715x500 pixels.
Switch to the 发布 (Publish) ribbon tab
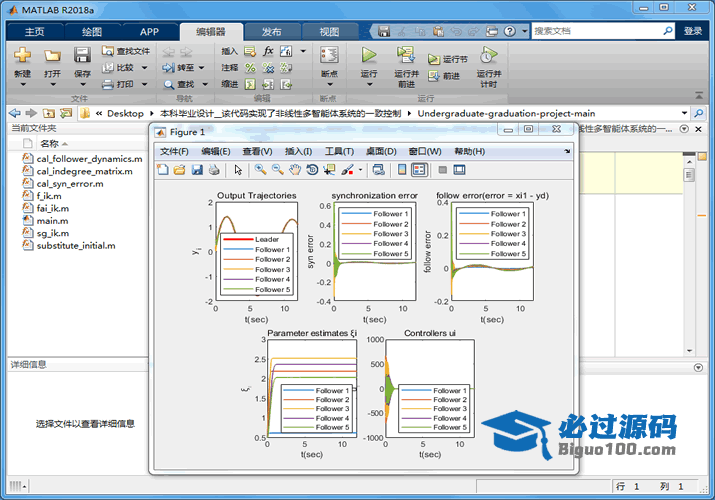(271, 31)
